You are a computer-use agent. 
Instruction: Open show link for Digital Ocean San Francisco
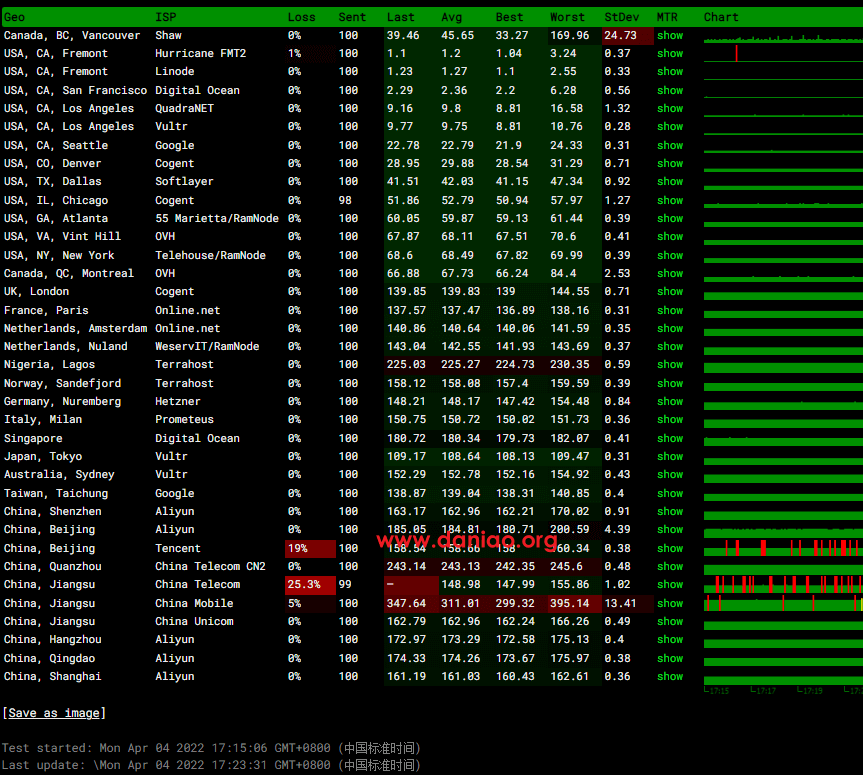pos(670,90)
